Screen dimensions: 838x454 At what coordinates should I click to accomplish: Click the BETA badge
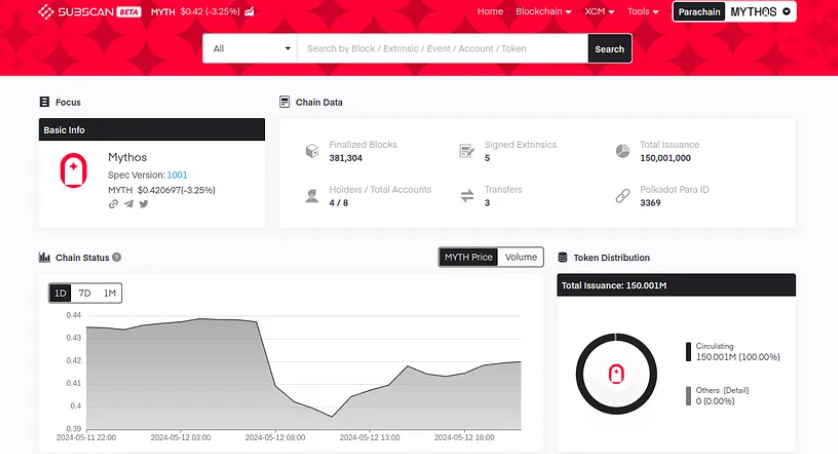129,12
